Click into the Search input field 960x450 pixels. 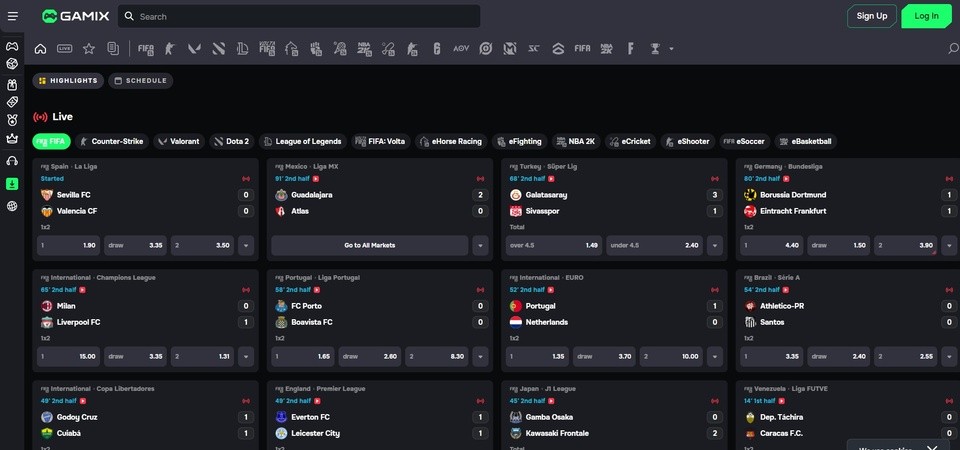tap(299, 17)
